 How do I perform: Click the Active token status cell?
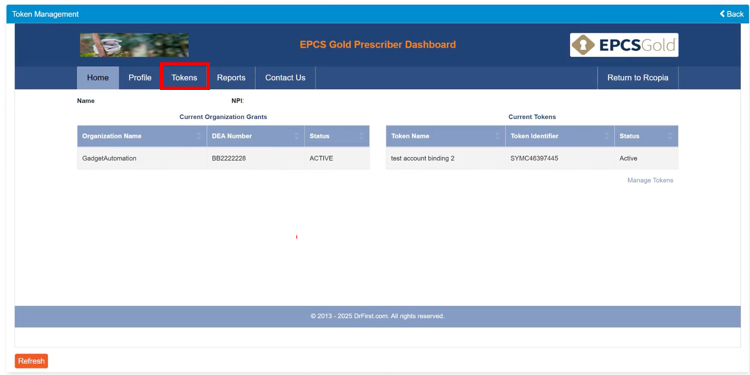646,158
